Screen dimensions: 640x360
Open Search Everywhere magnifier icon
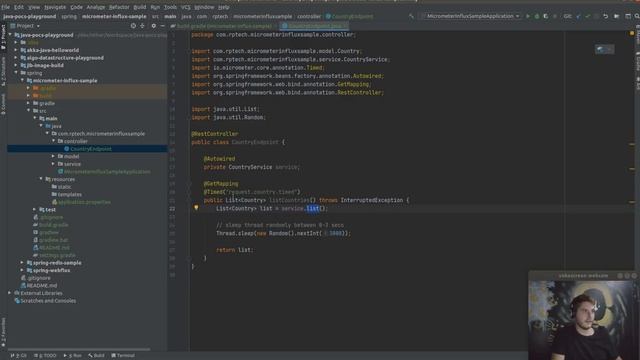click(636, 16)
